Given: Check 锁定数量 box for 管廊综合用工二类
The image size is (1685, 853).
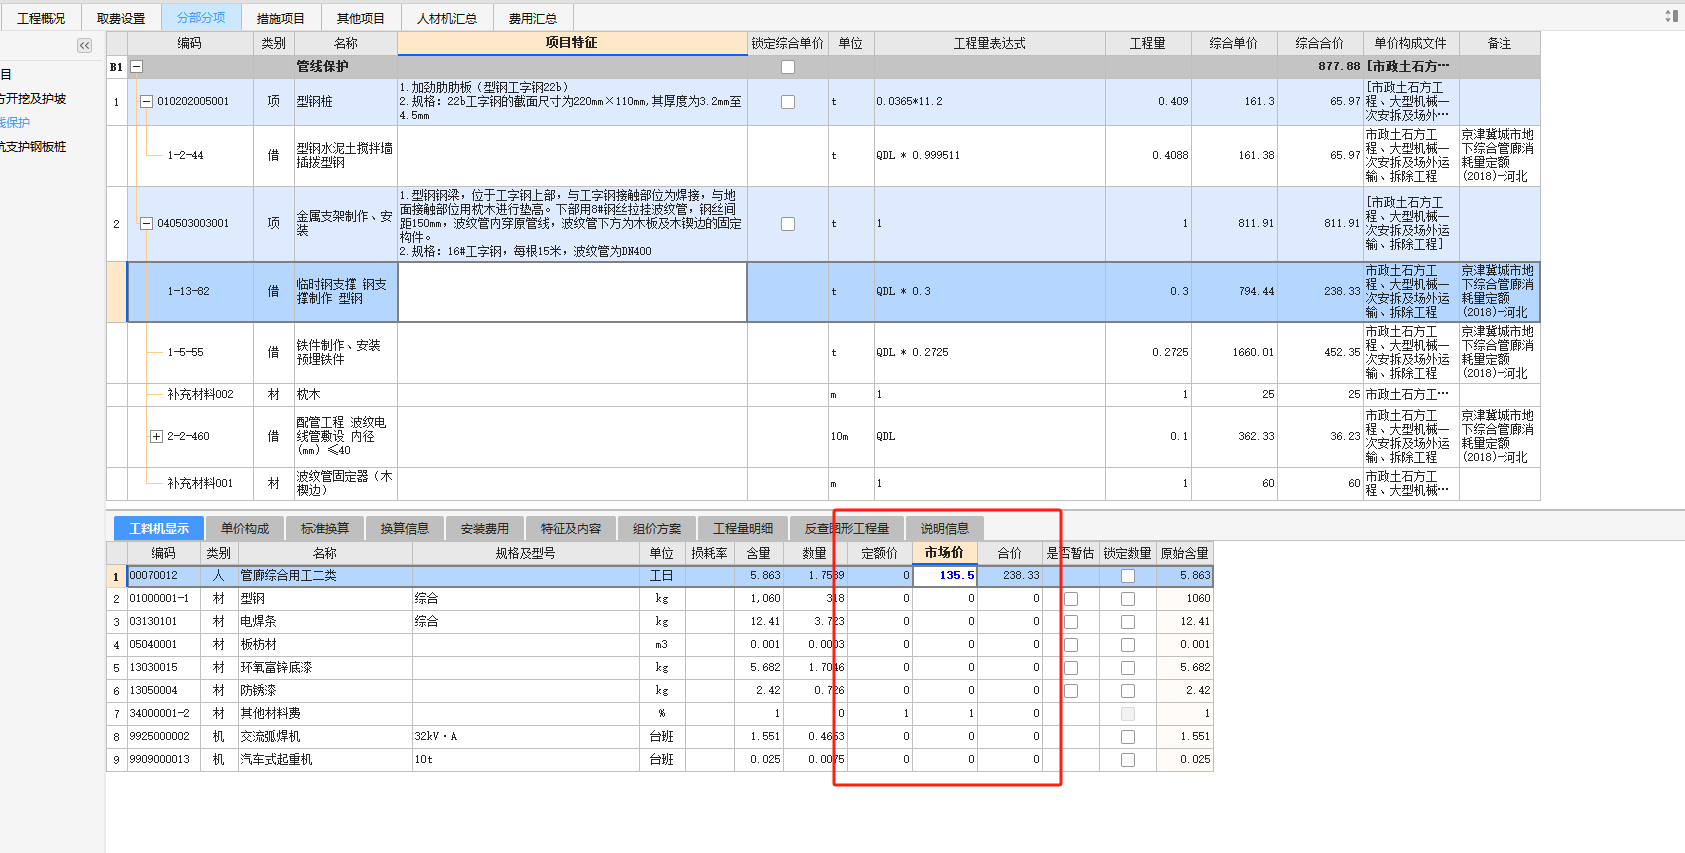Looking at the screenshot, I should coord(1128,576).
